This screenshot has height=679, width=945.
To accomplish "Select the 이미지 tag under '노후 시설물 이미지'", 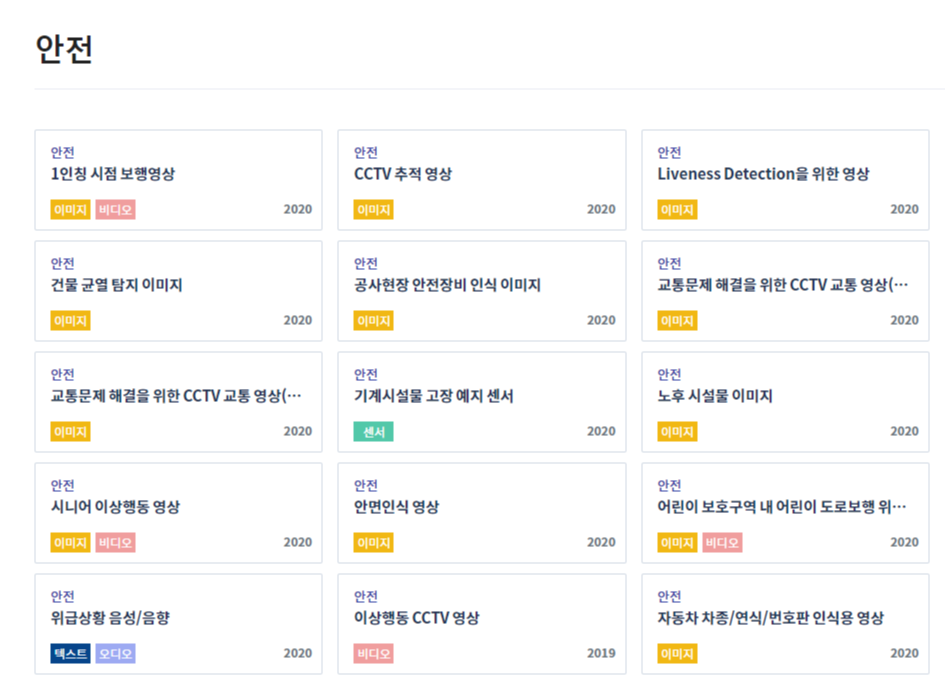I will pyautogui.click(x=677, y=431).
